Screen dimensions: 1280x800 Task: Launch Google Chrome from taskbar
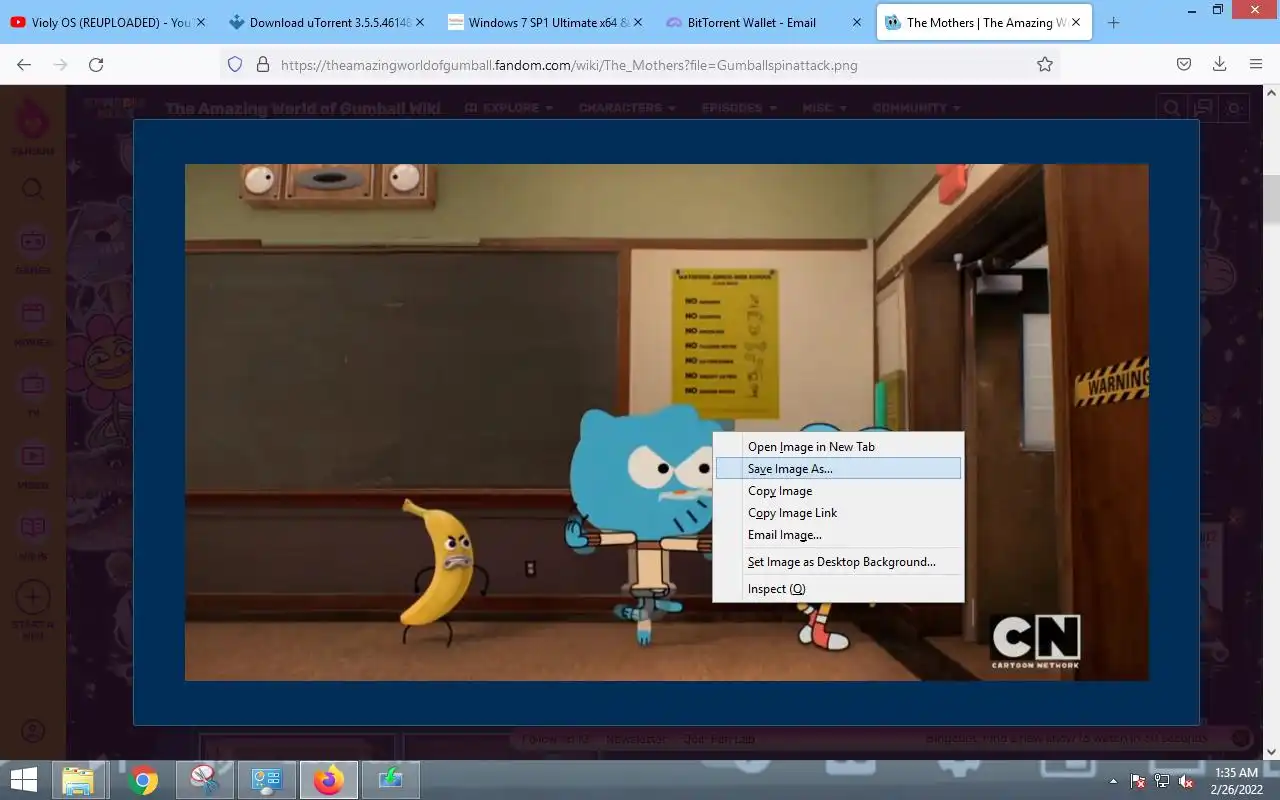tap(143, 780)
